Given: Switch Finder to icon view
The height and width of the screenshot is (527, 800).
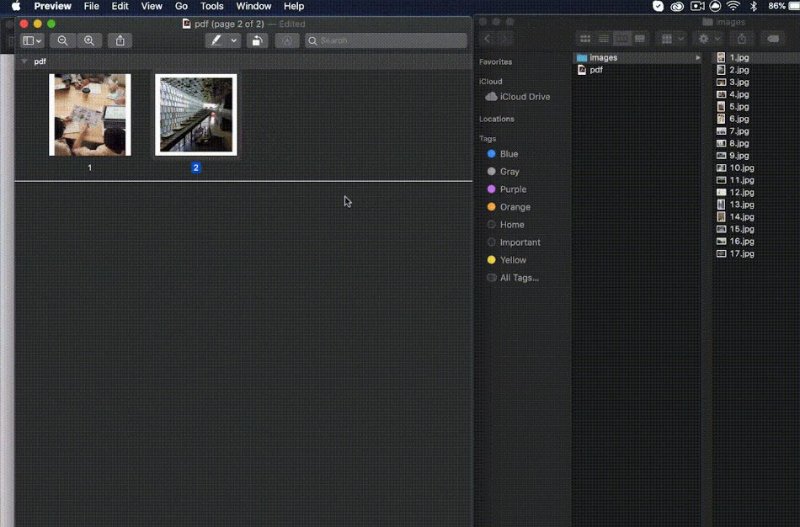Looking at the screenshot, I should point(586,38).
